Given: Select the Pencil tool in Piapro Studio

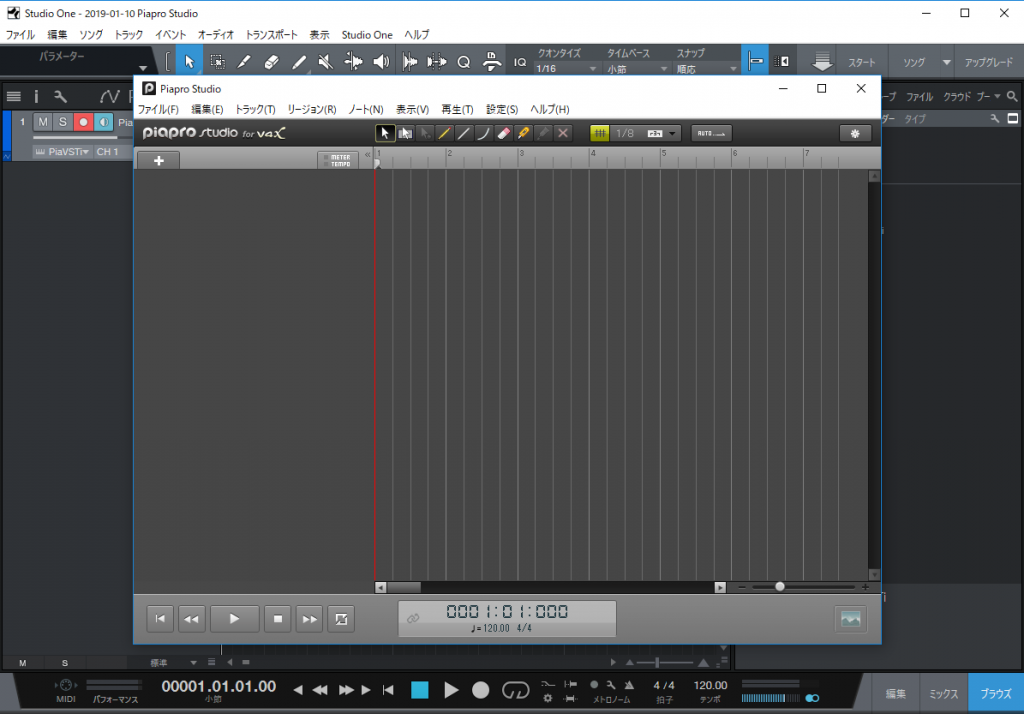Looking at the screenshot, I should pos(444,132).
